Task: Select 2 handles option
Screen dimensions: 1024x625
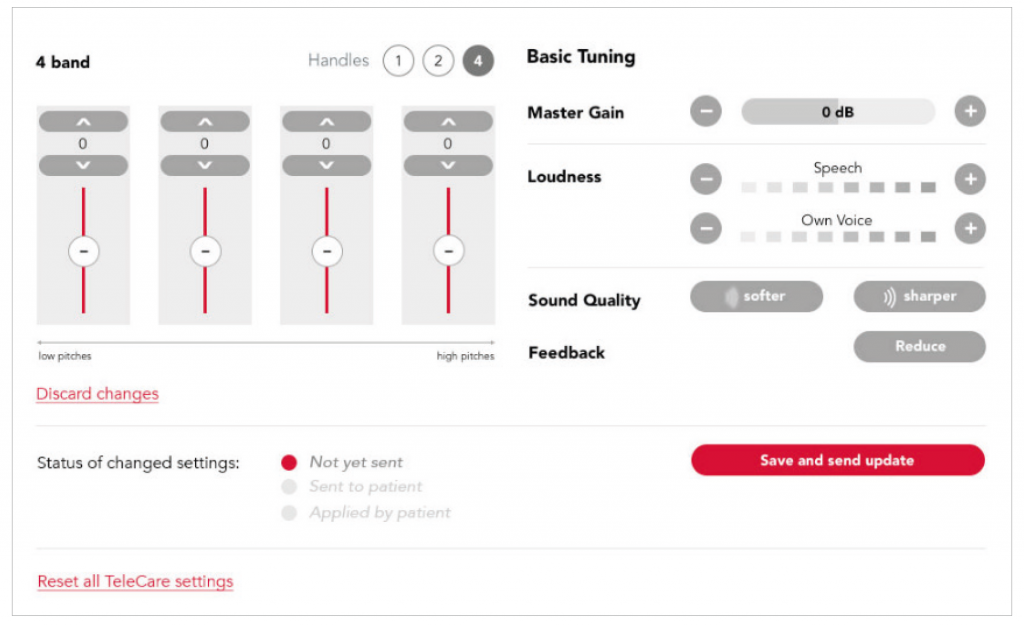Action: [x=438, y=61]
